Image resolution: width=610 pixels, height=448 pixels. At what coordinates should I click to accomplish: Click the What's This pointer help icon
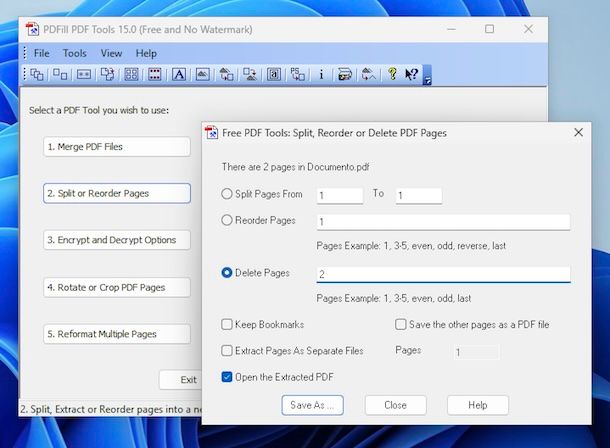(411, 74)
